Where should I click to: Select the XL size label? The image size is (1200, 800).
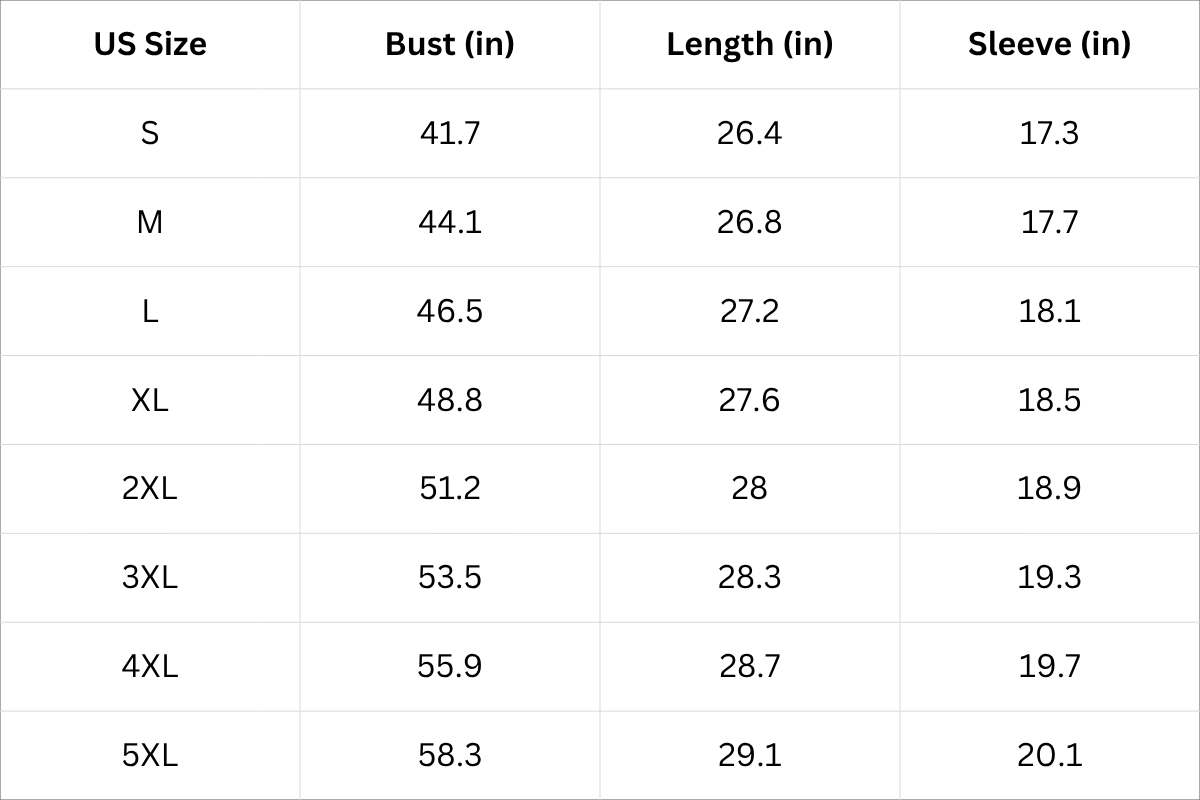pyautogui.click(x=150, y=400)
